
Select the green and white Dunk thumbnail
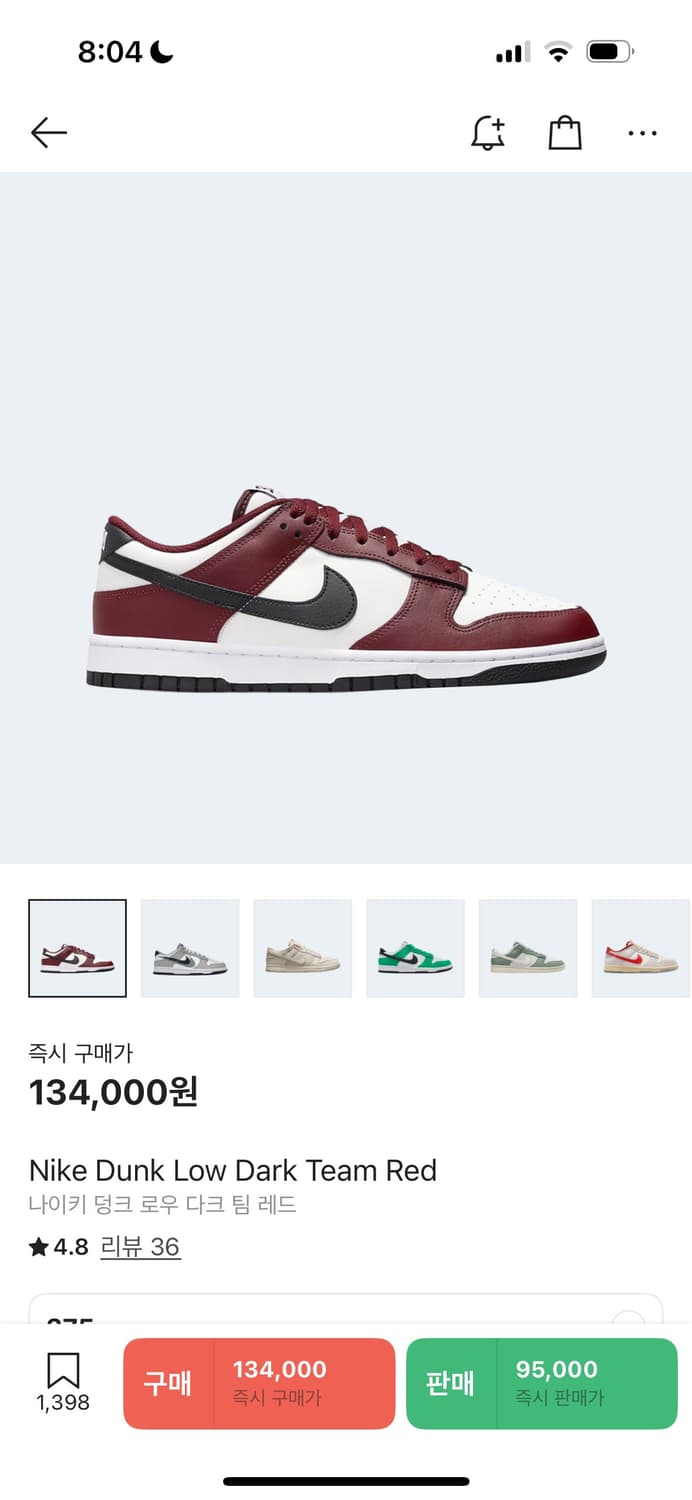(x=415, y=948)
